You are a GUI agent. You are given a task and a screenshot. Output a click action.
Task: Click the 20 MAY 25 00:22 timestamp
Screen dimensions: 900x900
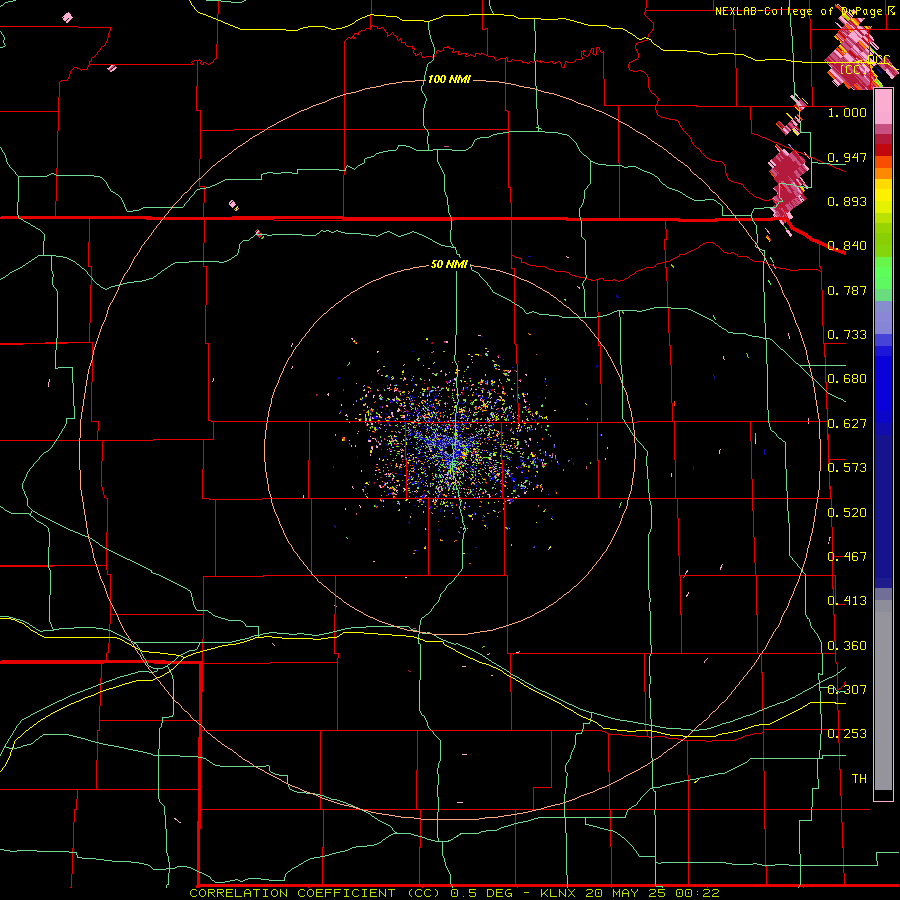tap(653, 893)
